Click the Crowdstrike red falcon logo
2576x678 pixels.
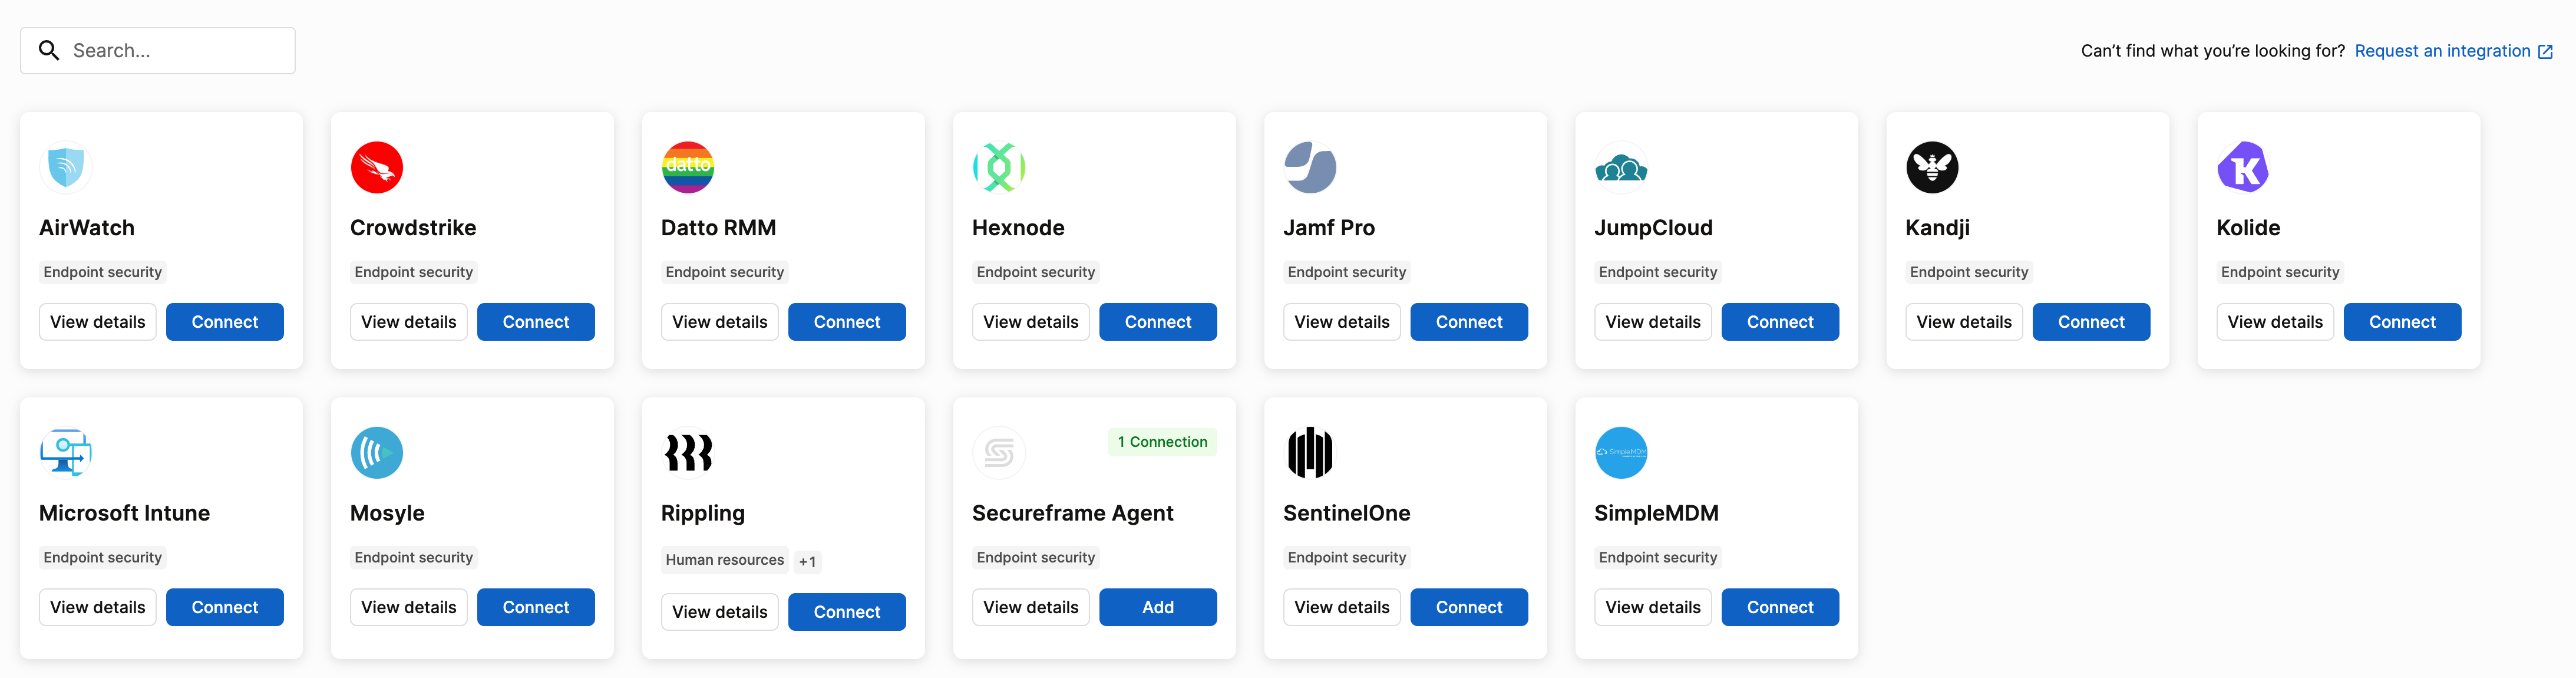coord(377,167)
